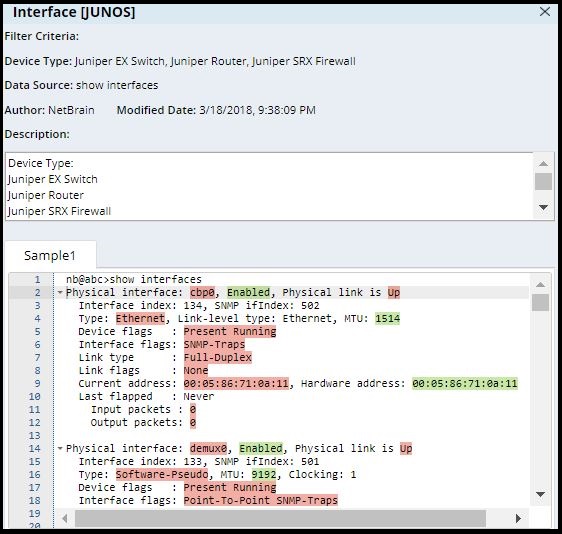Click the sample pane vertical scrollbar thumb
562x534 pixels.
tap(540, 302)
